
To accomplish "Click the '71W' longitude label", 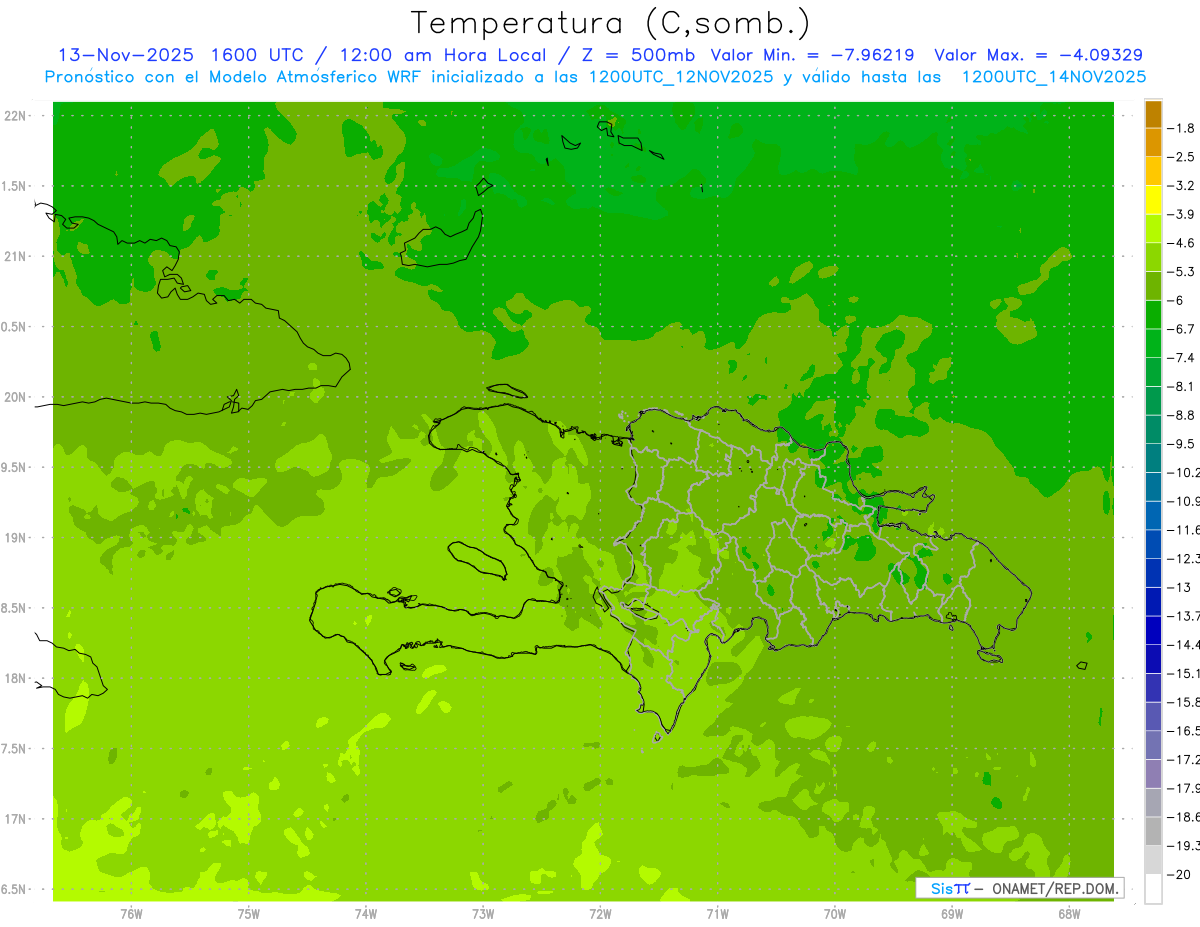I will (717, 914).
